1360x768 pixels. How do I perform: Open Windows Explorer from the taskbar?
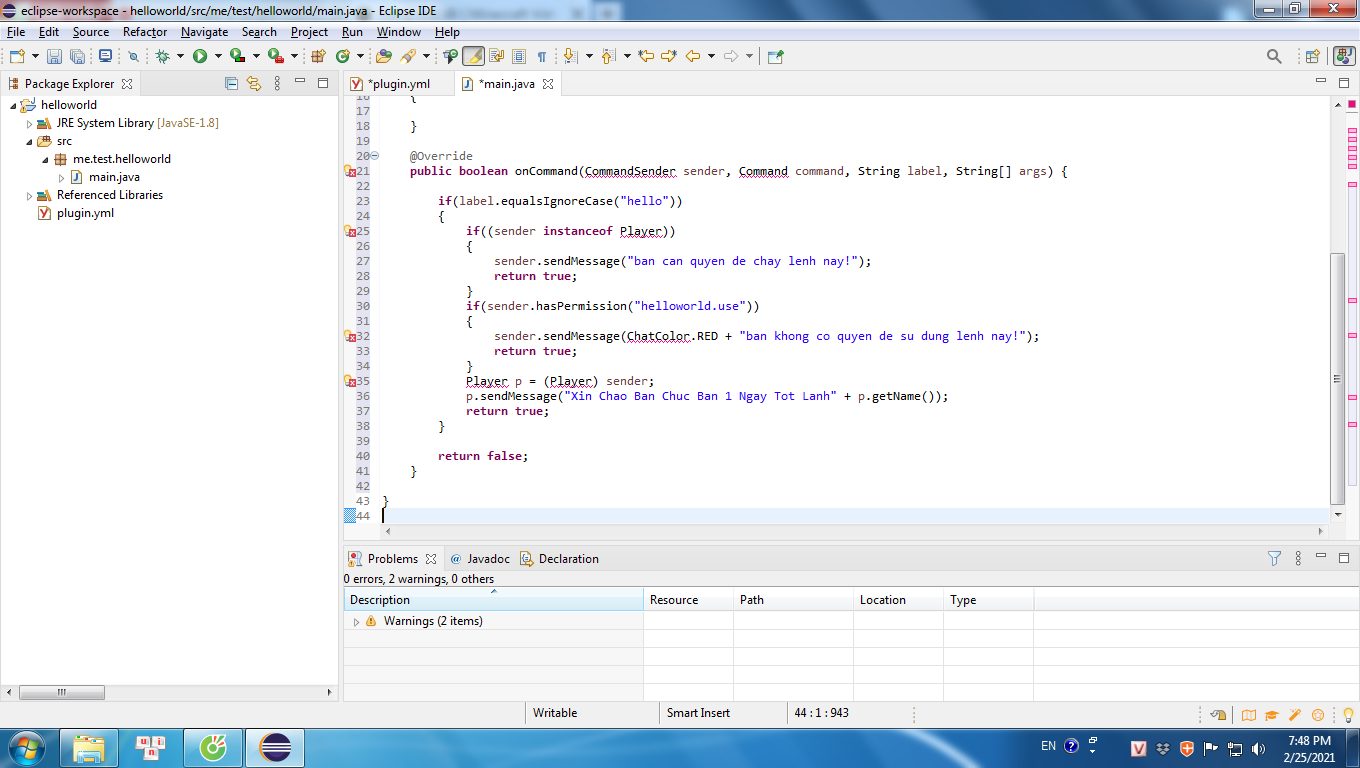point(89,747)
